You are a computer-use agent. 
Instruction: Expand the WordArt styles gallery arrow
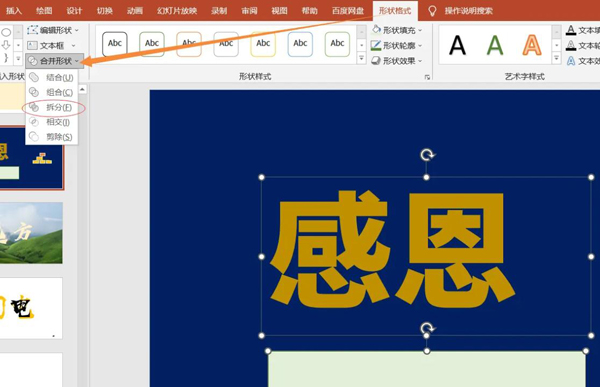click(x=556, y=58)
